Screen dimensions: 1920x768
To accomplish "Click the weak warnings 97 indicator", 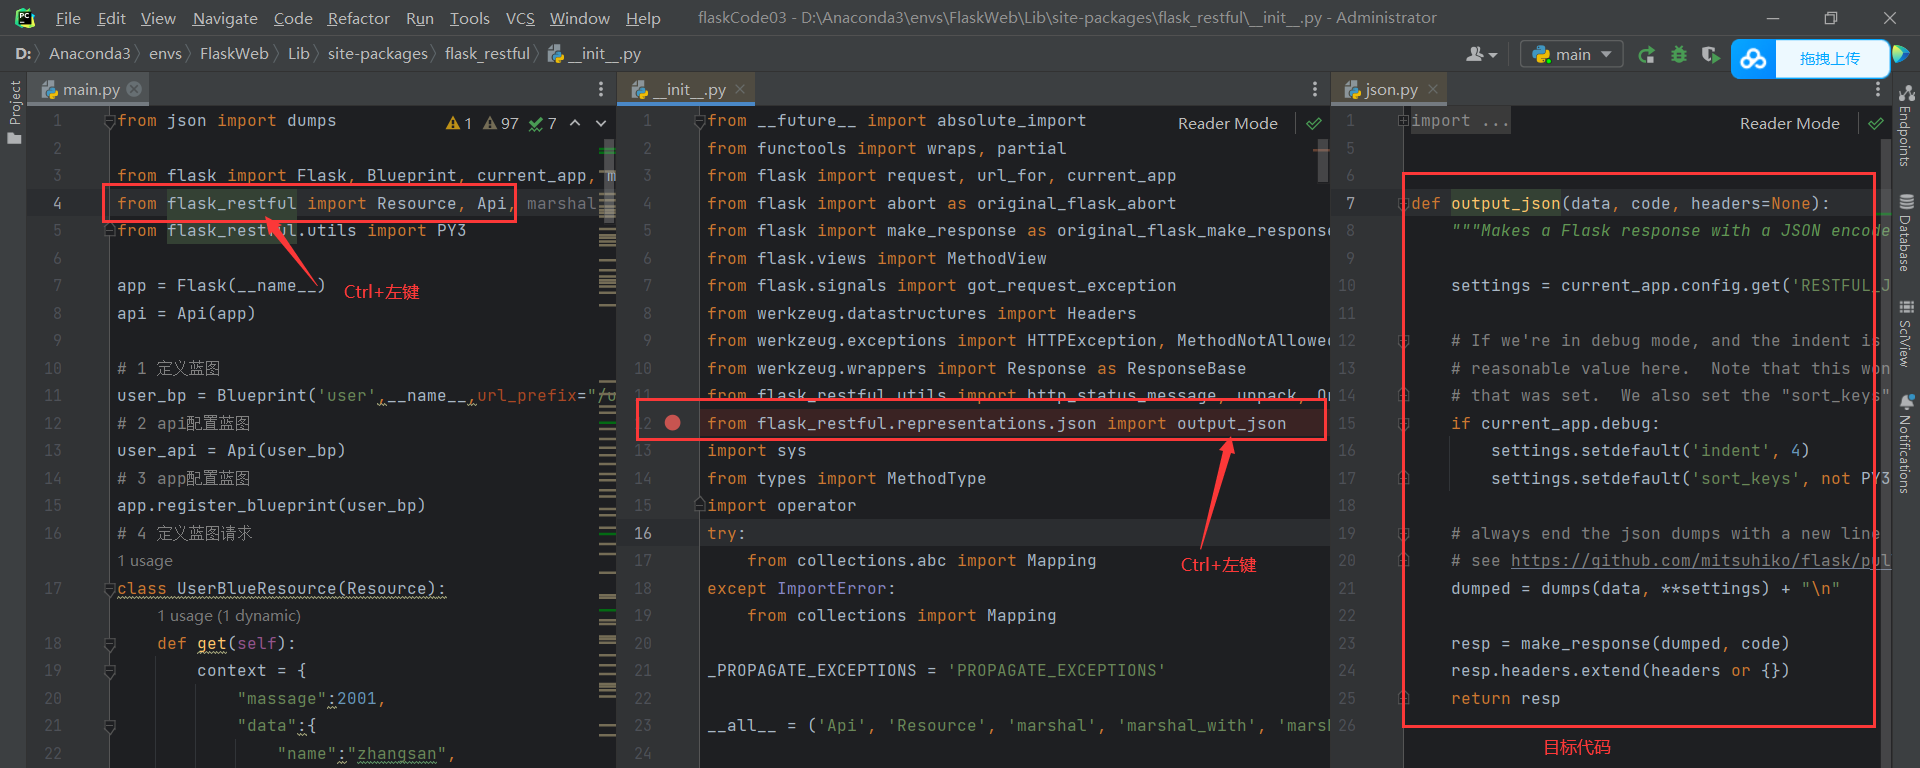I will pyautogui.click(x=501, y=123).
